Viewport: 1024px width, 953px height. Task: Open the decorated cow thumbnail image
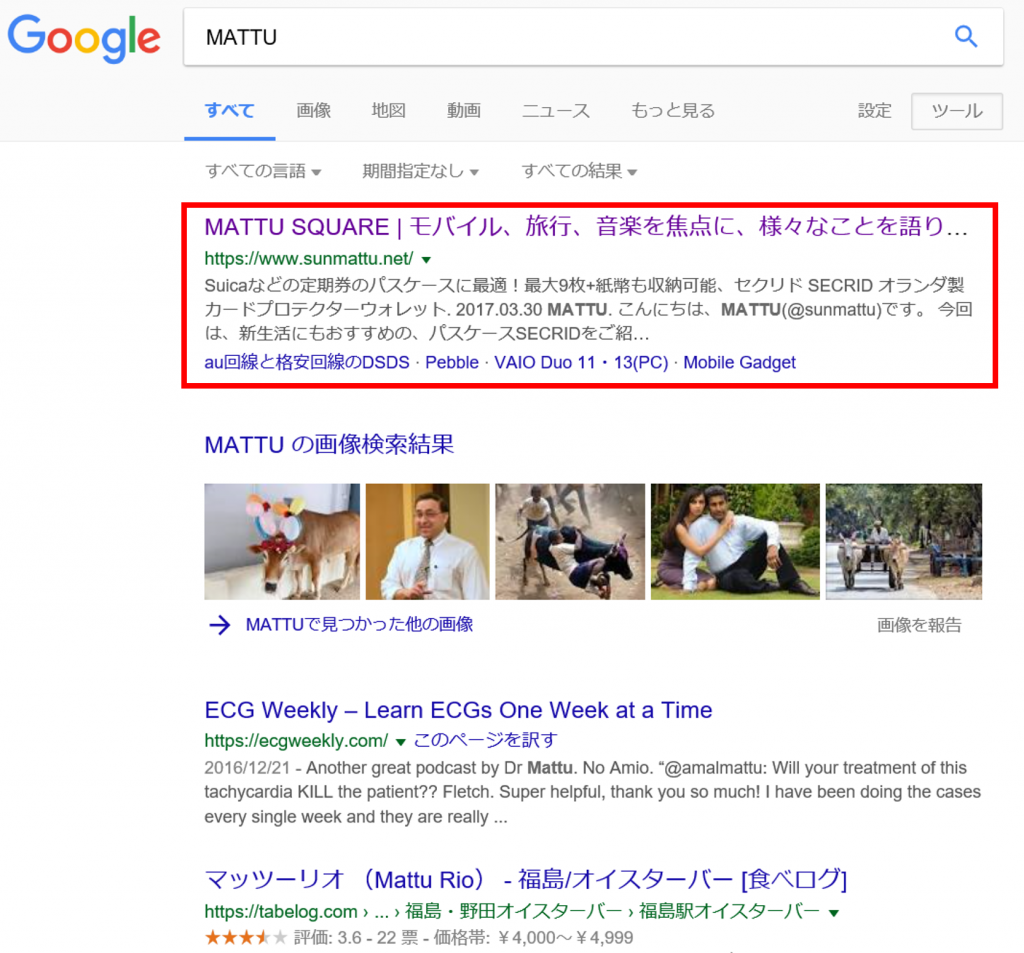point(282,541)
